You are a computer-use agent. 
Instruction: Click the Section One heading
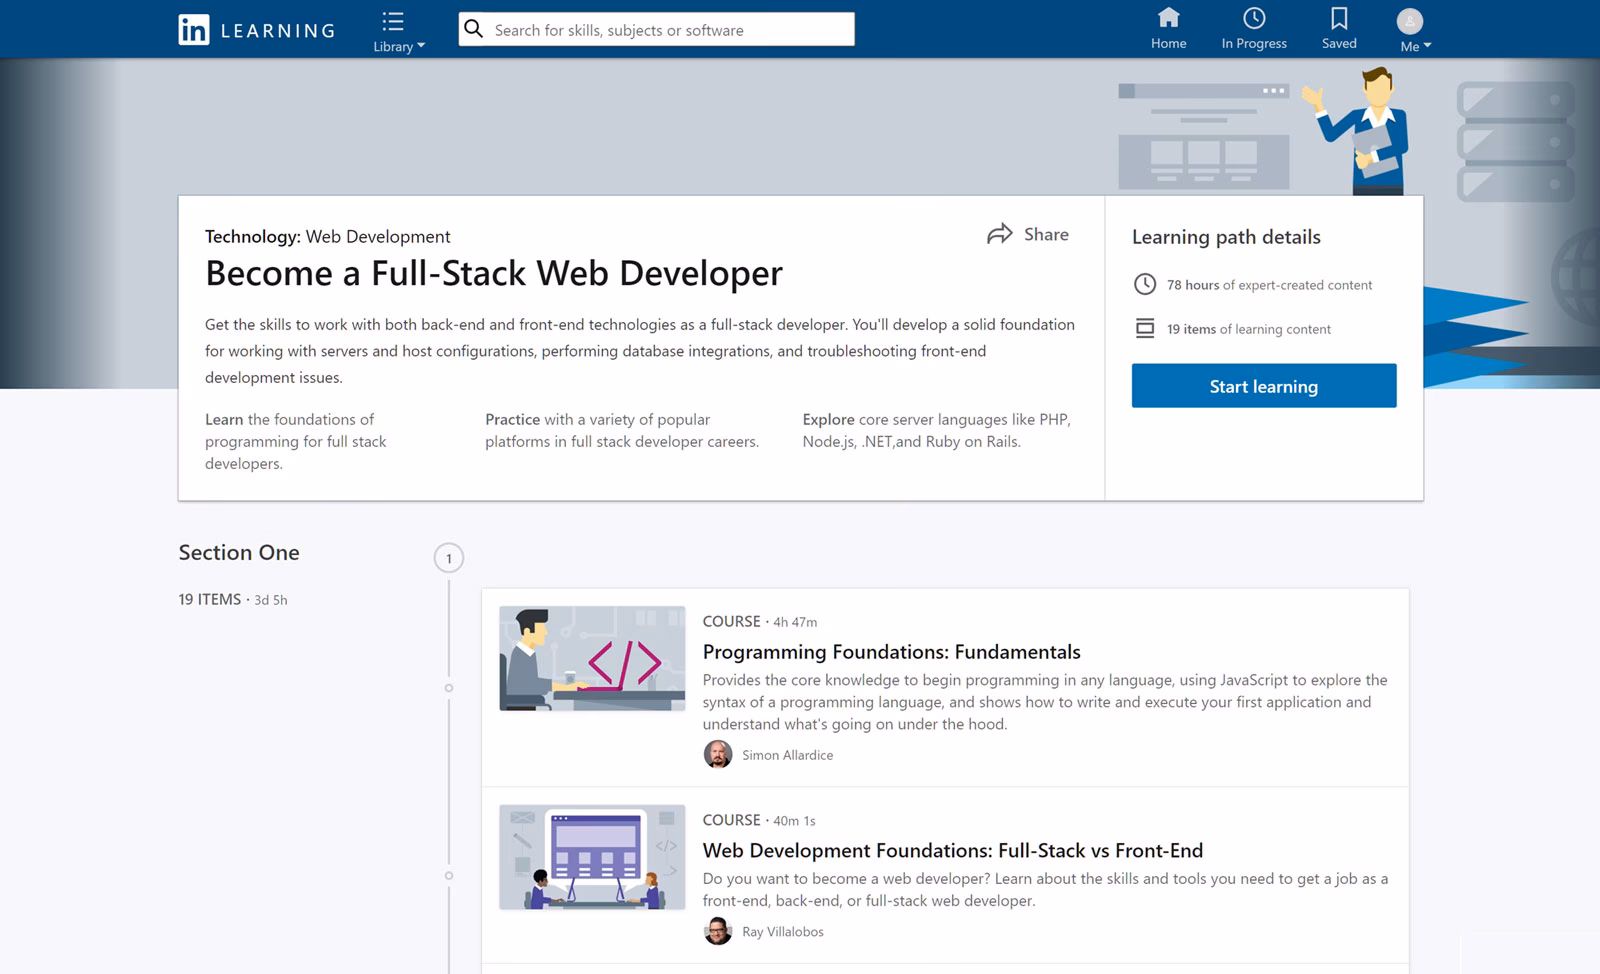point(239,553)
